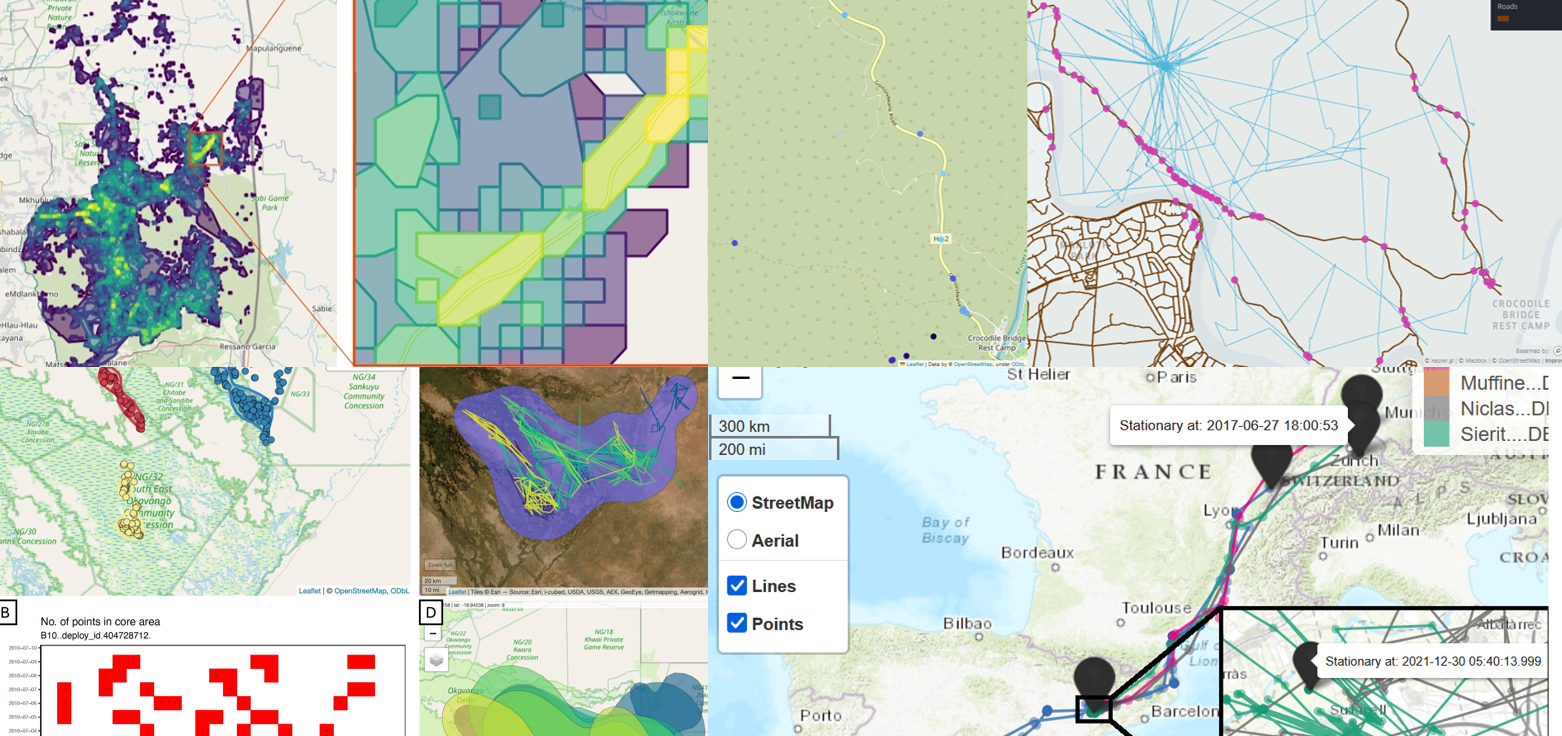Click the Niclas gray legend swatch
Image resolution: width=1562 pixels, height=736 pixels.
click(1437, 409)
